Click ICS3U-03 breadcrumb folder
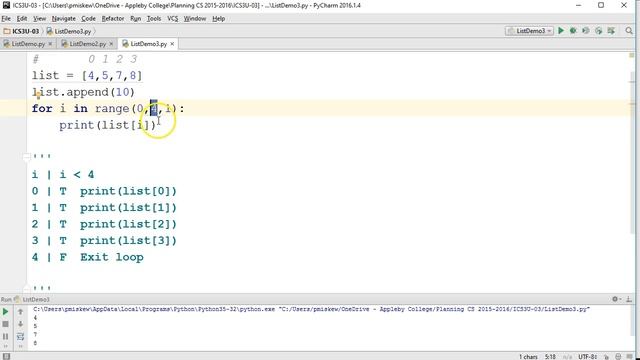 point(21,31)
